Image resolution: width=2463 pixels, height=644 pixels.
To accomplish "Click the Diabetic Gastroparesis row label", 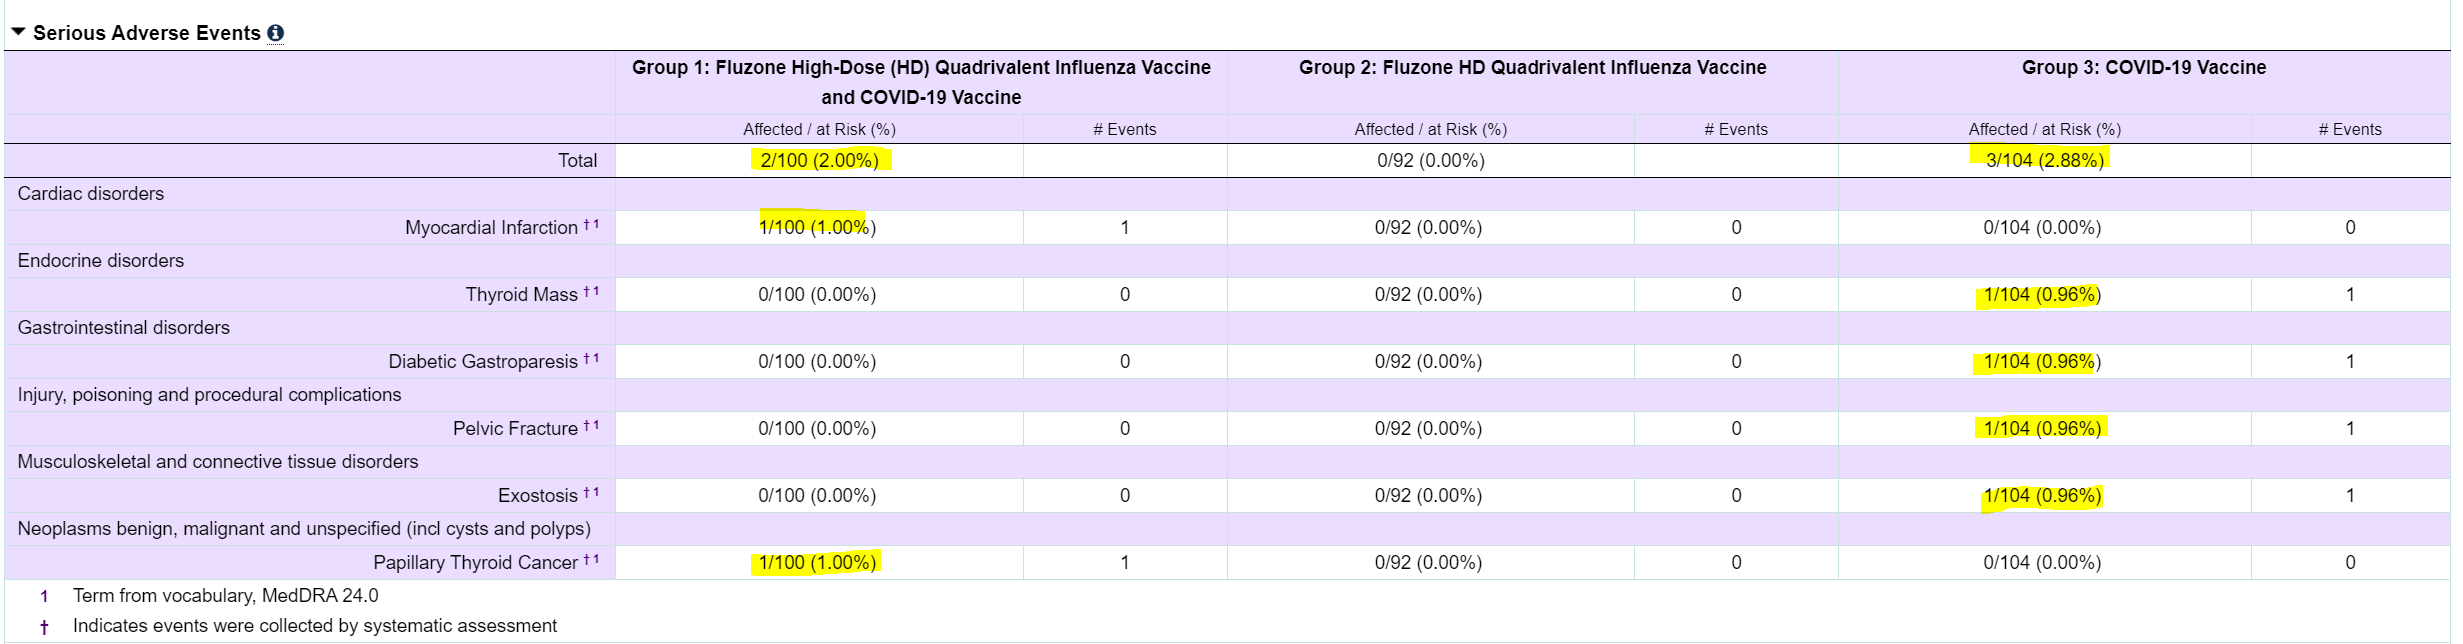I will (483, 361).
